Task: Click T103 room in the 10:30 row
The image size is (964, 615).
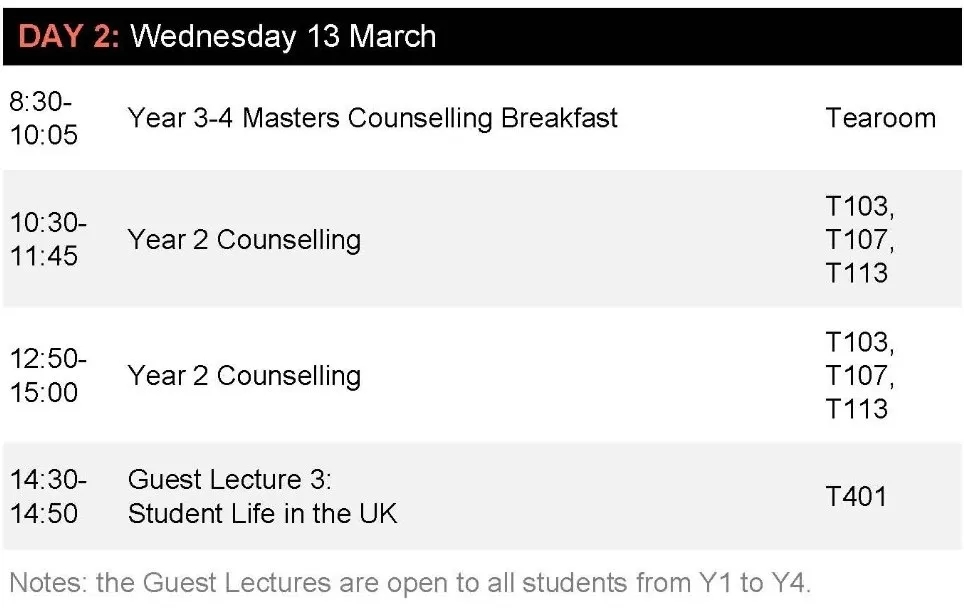Action: (x=859, y=207)
